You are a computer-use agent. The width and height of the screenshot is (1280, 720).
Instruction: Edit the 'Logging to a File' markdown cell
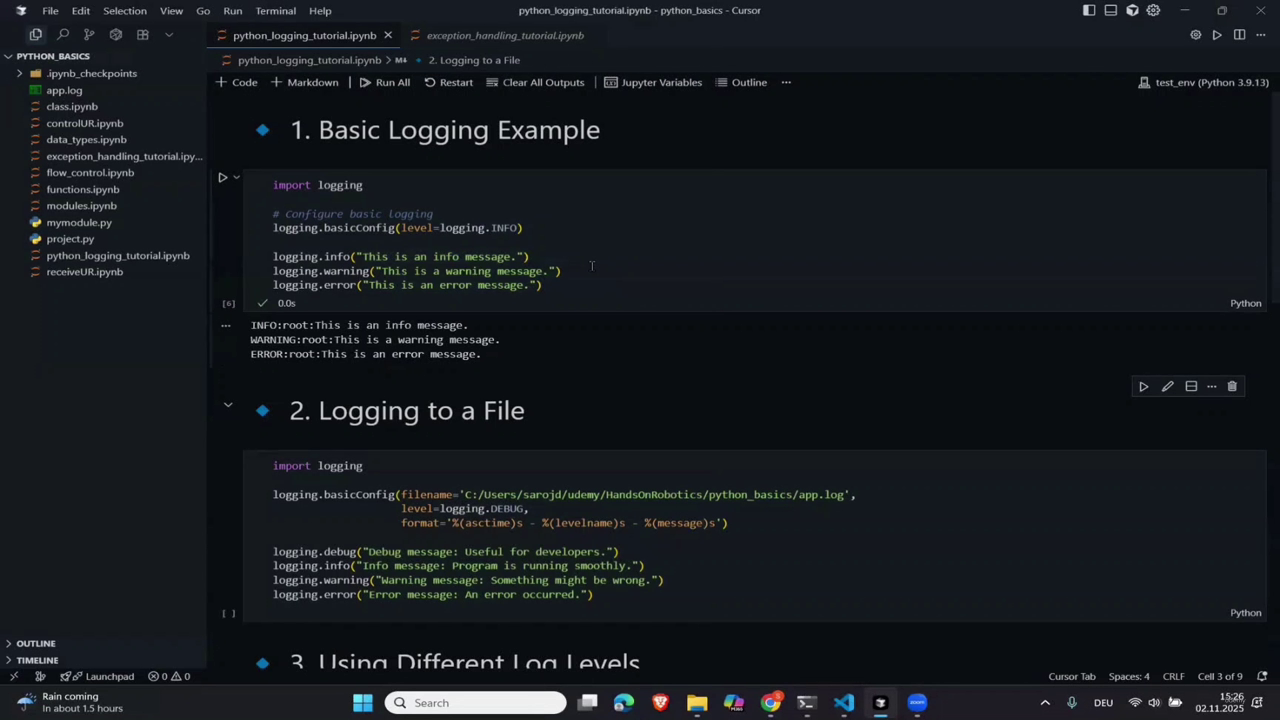[x=1167, y=387]
